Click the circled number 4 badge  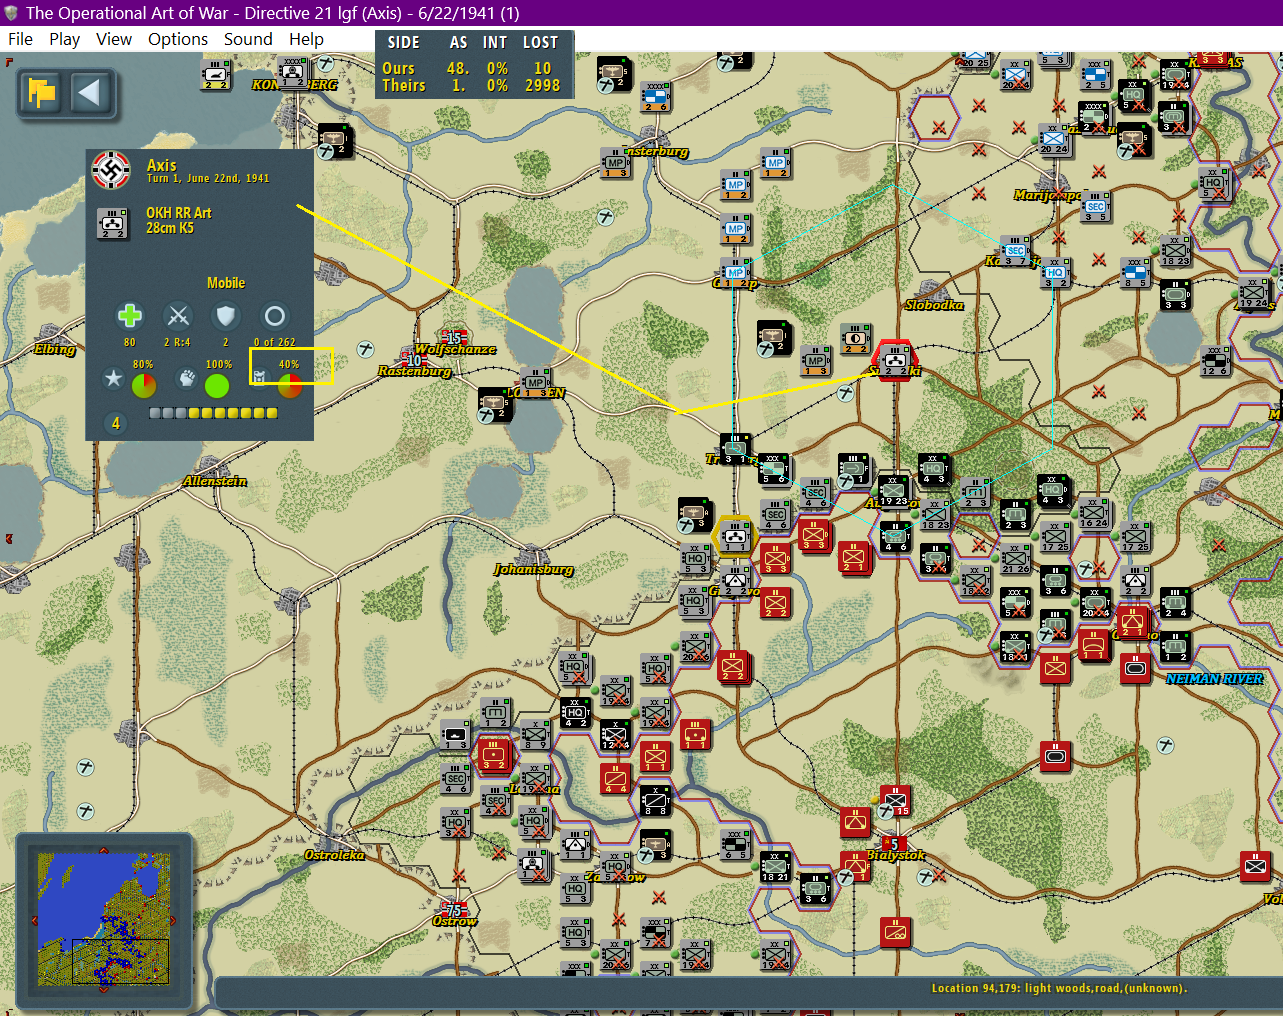click(116, 423)
